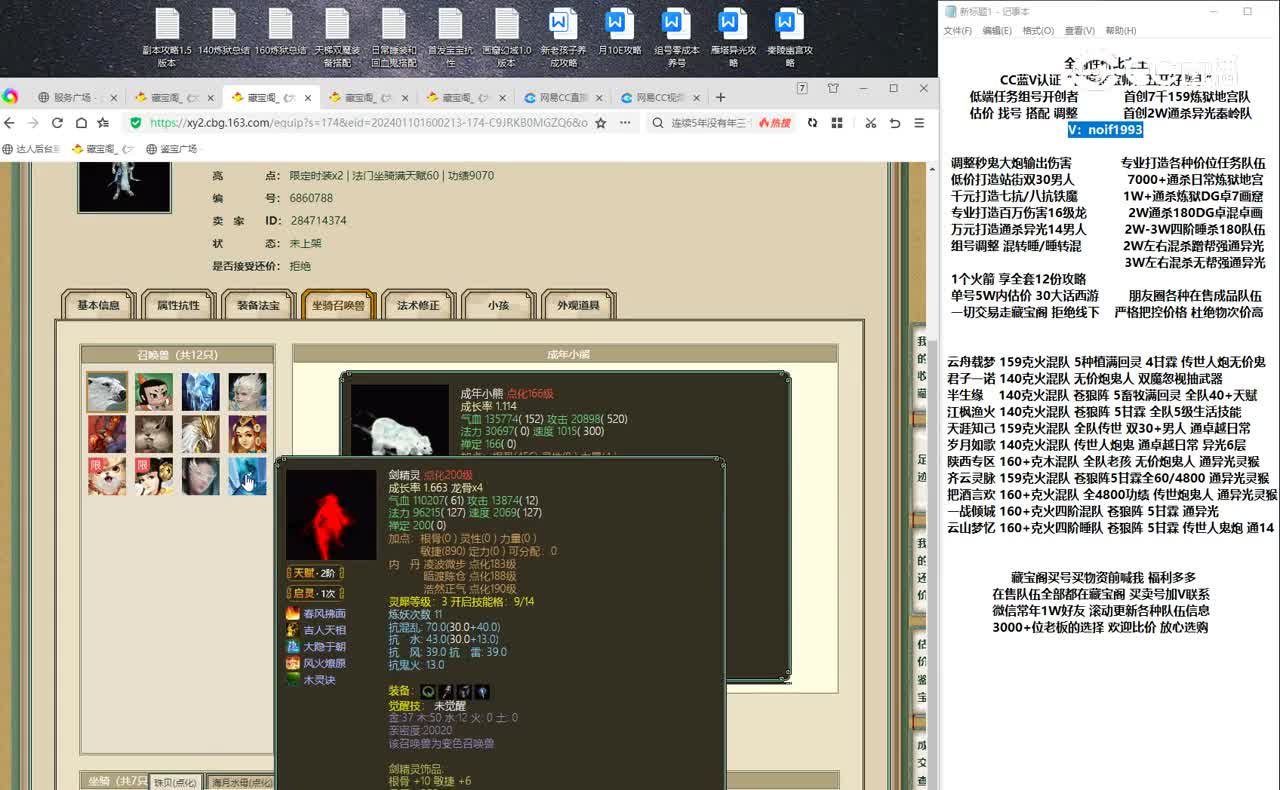This screenshot has width=1280, height=790.
Task: Click the xy2.cbg.163.com address field
Action: [368, 123]
